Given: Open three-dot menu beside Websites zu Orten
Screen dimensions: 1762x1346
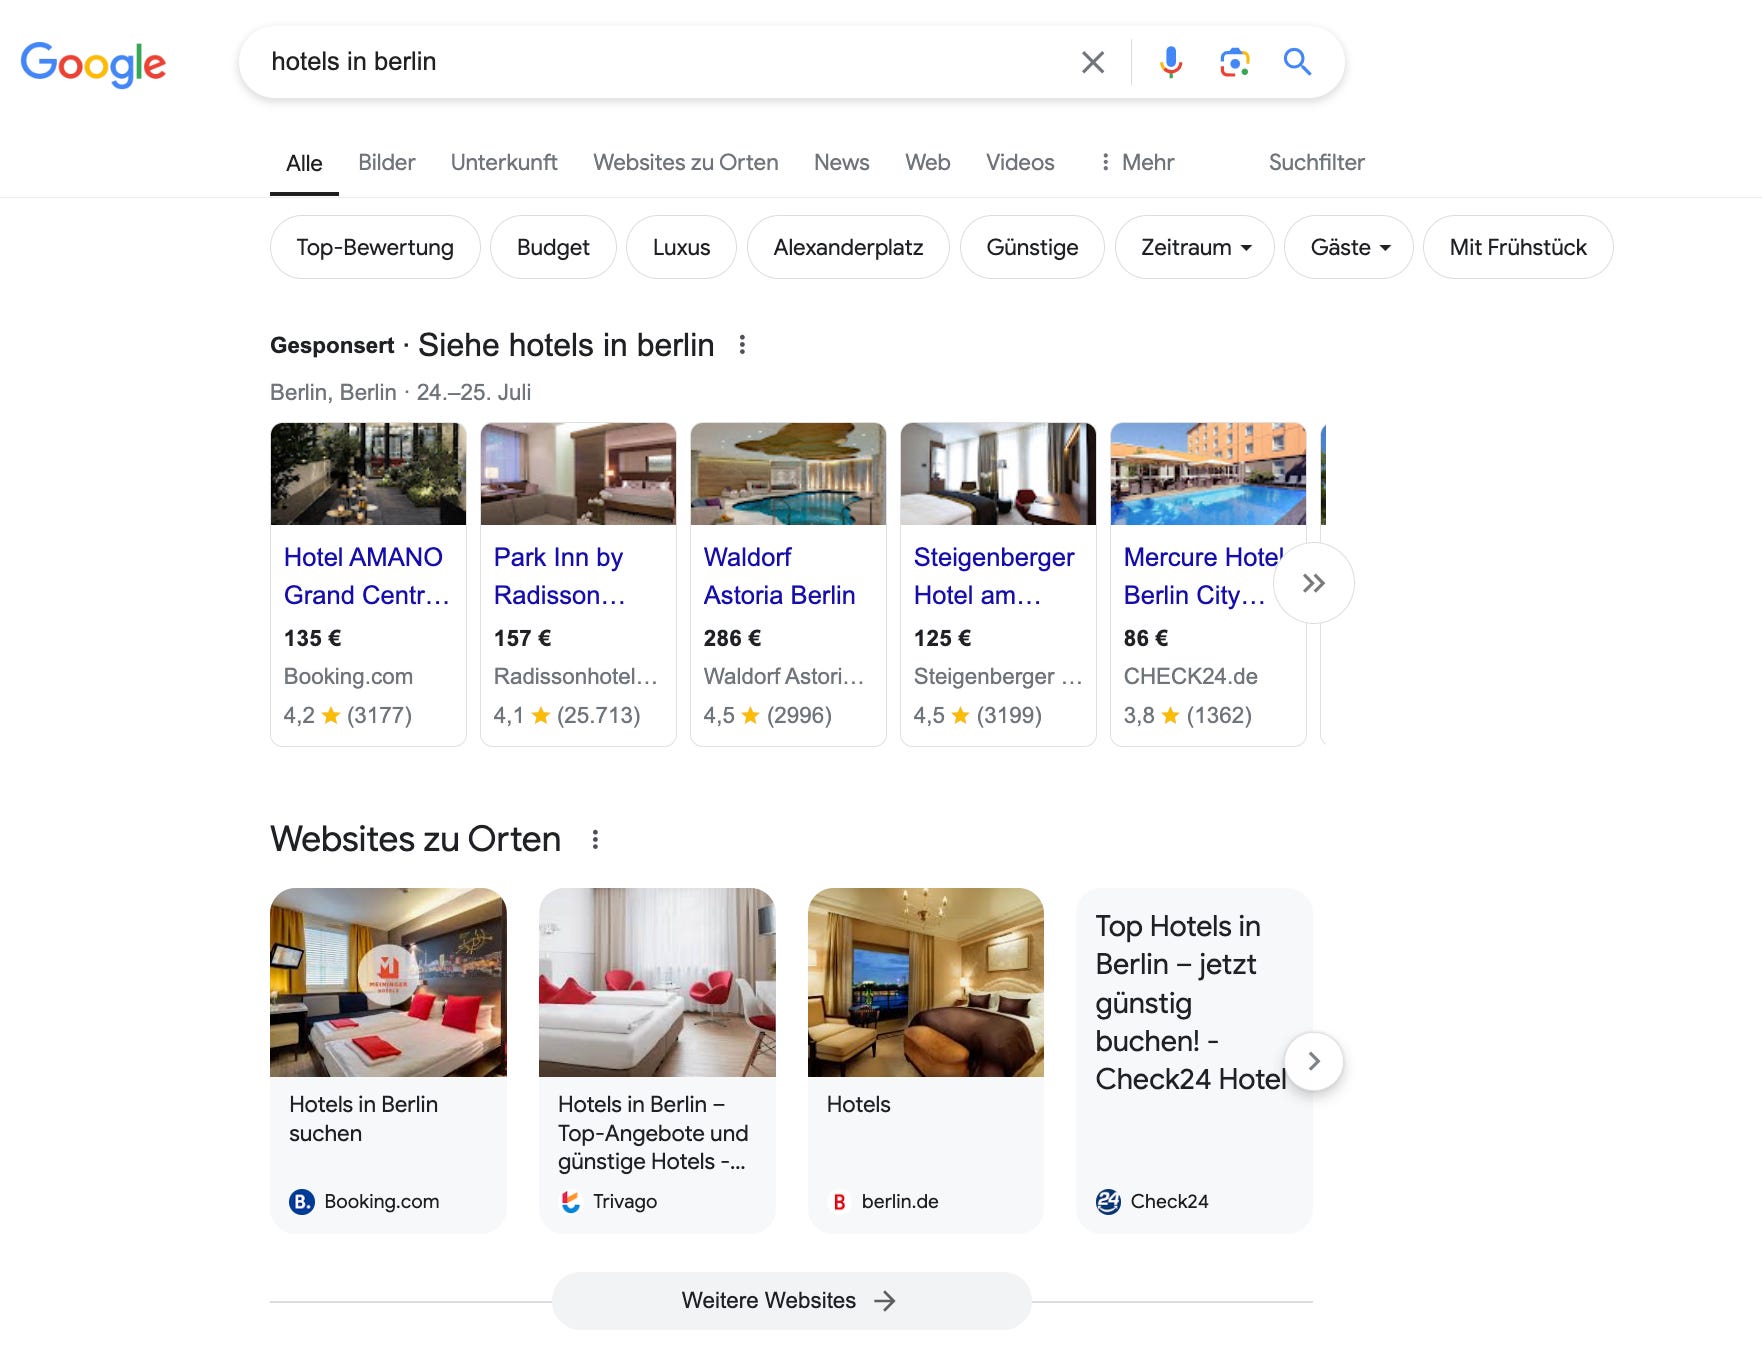Looking at the screenshot, I should point(595,839).
